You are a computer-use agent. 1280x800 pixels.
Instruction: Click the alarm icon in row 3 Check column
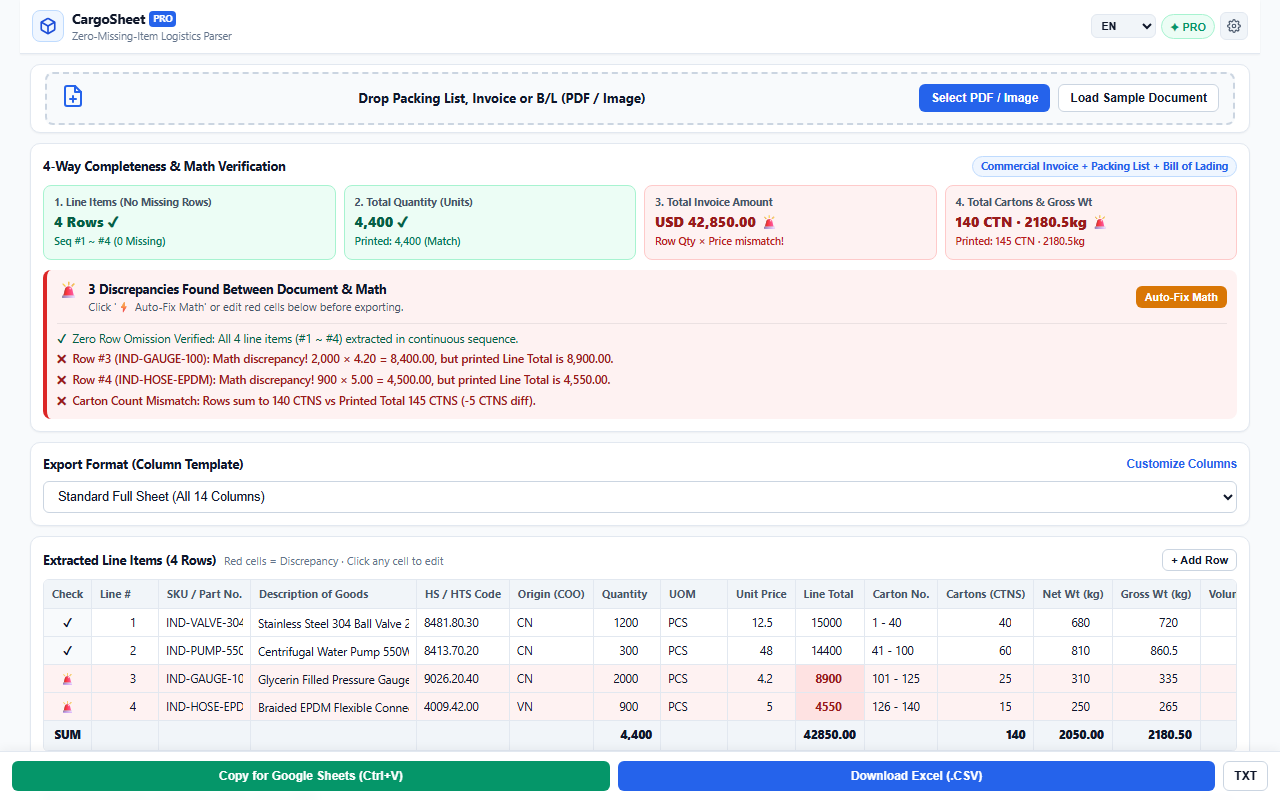tap(68, 679)
